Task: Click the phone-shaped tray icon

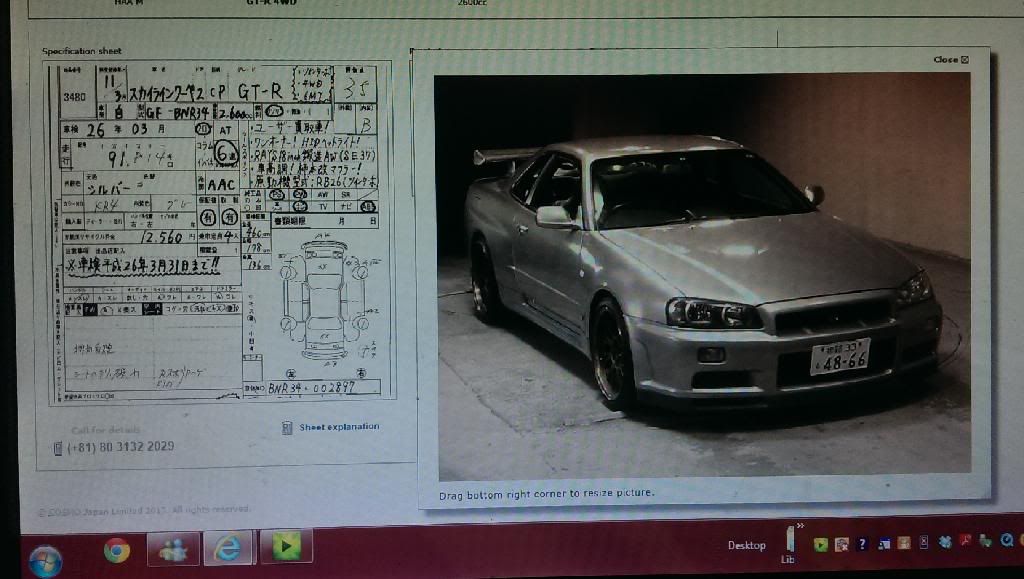Action: pyautogui.click(x=923, y=542)
